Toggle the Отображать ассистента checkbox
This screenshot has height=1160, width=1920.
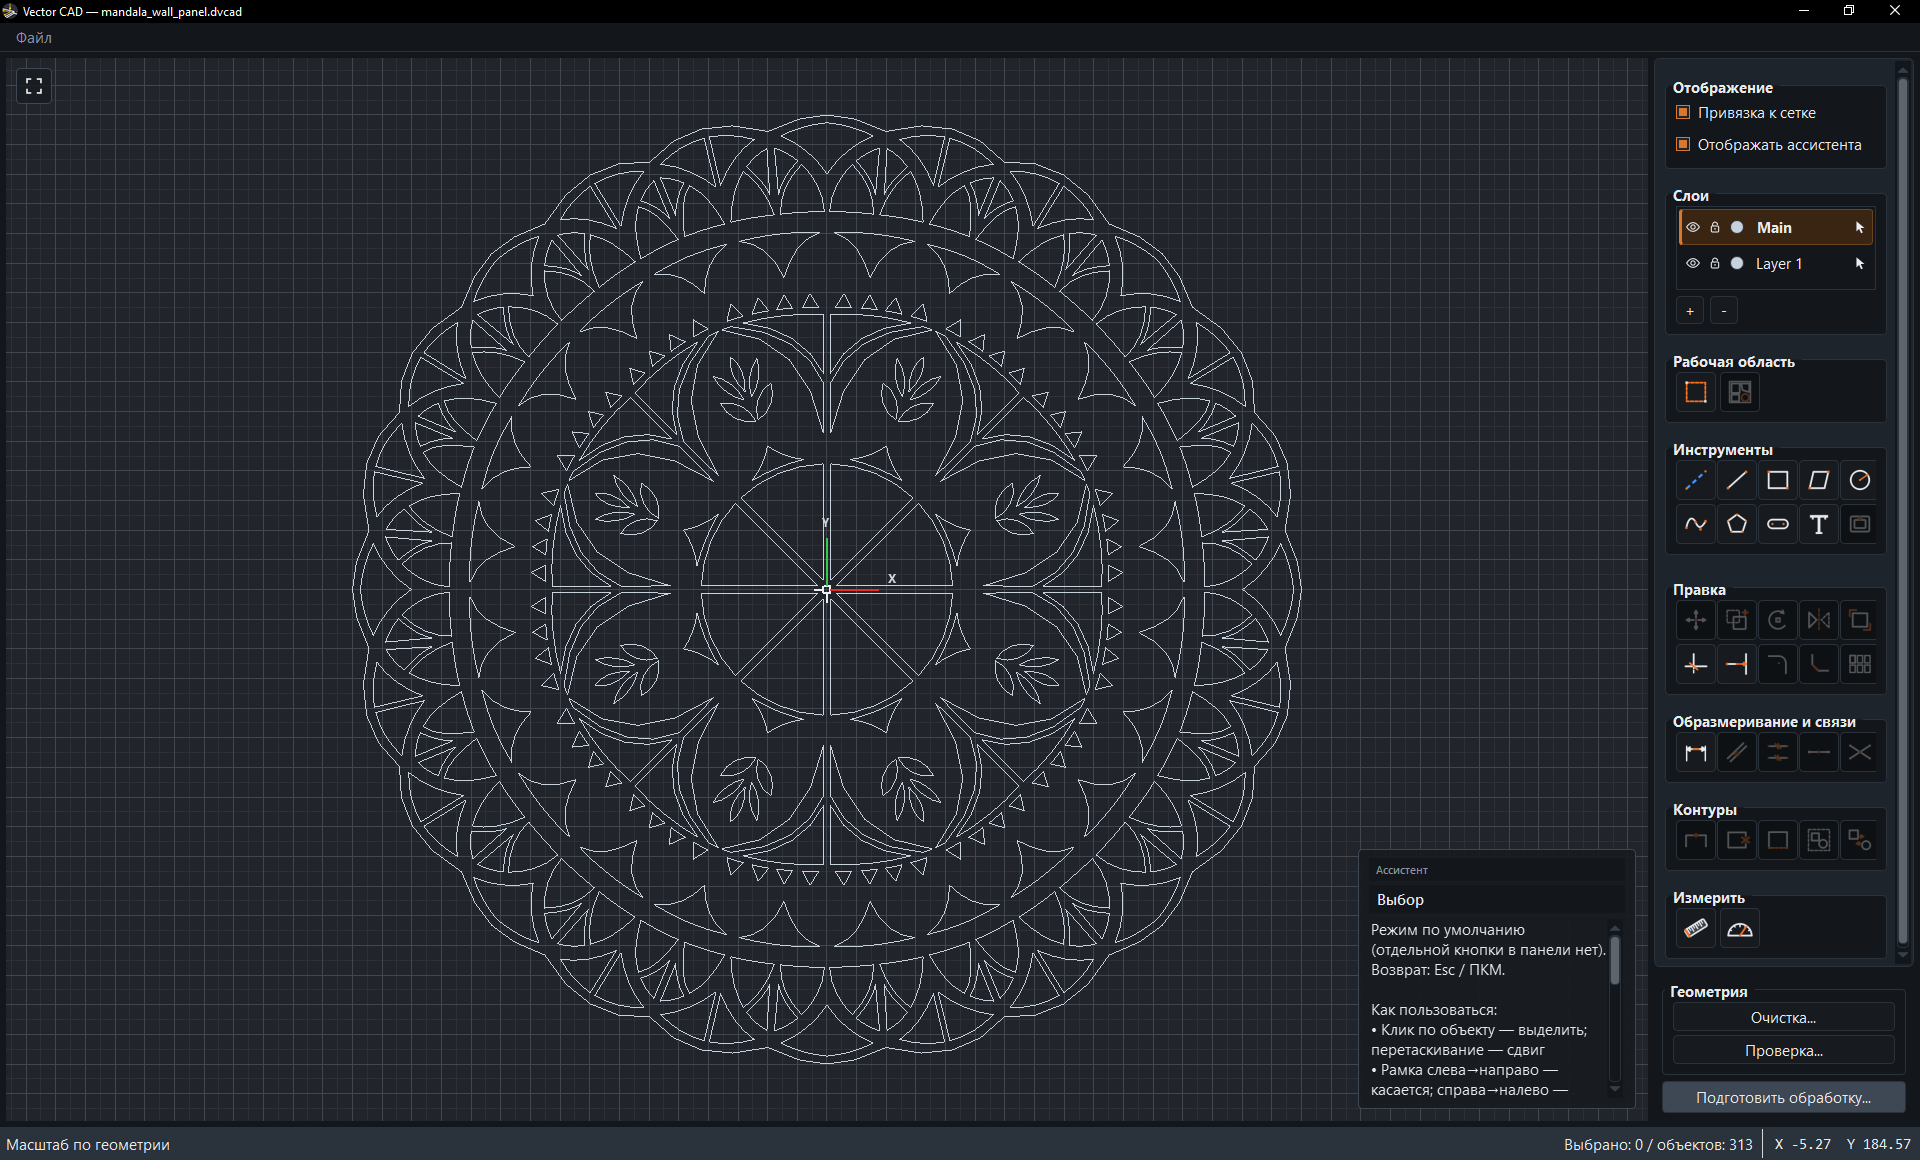click(x=1683, y=145)
